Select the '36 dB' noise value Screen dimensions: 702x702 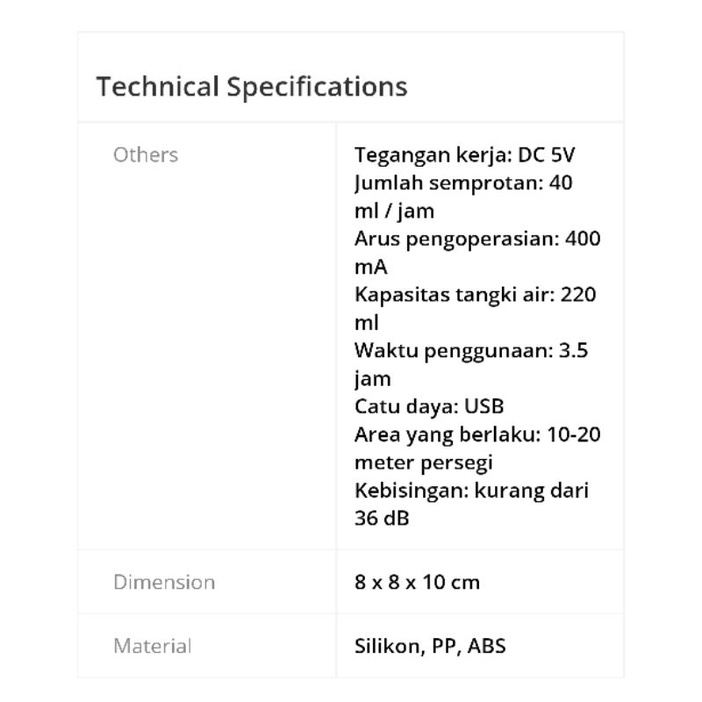(382, 520)
